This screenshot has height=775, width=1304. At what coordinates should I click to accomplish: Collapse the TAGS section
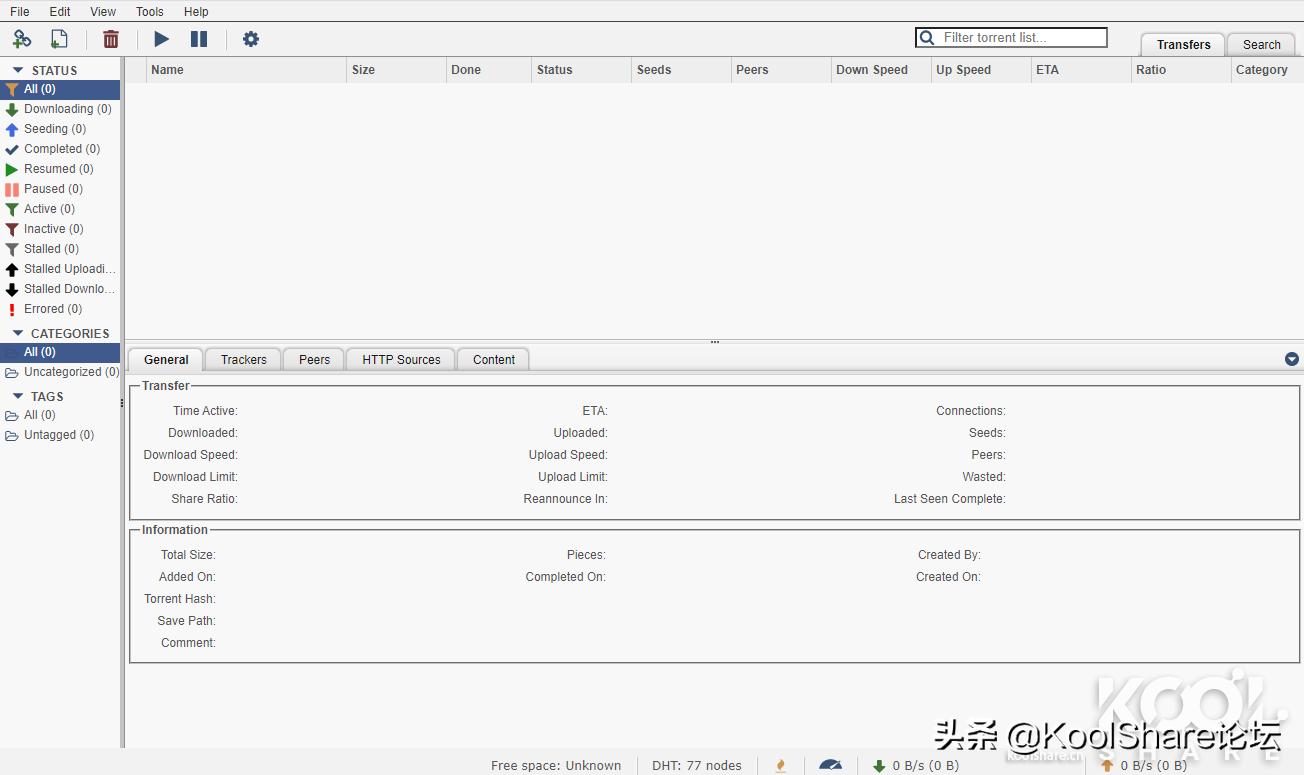click(19, 396)
